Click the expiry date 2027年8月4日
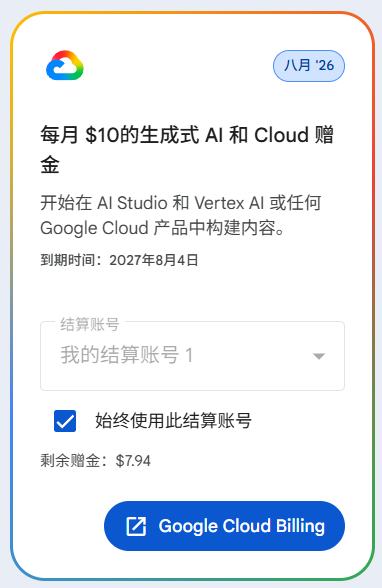The image size is (382, 588). click(154, 260)
